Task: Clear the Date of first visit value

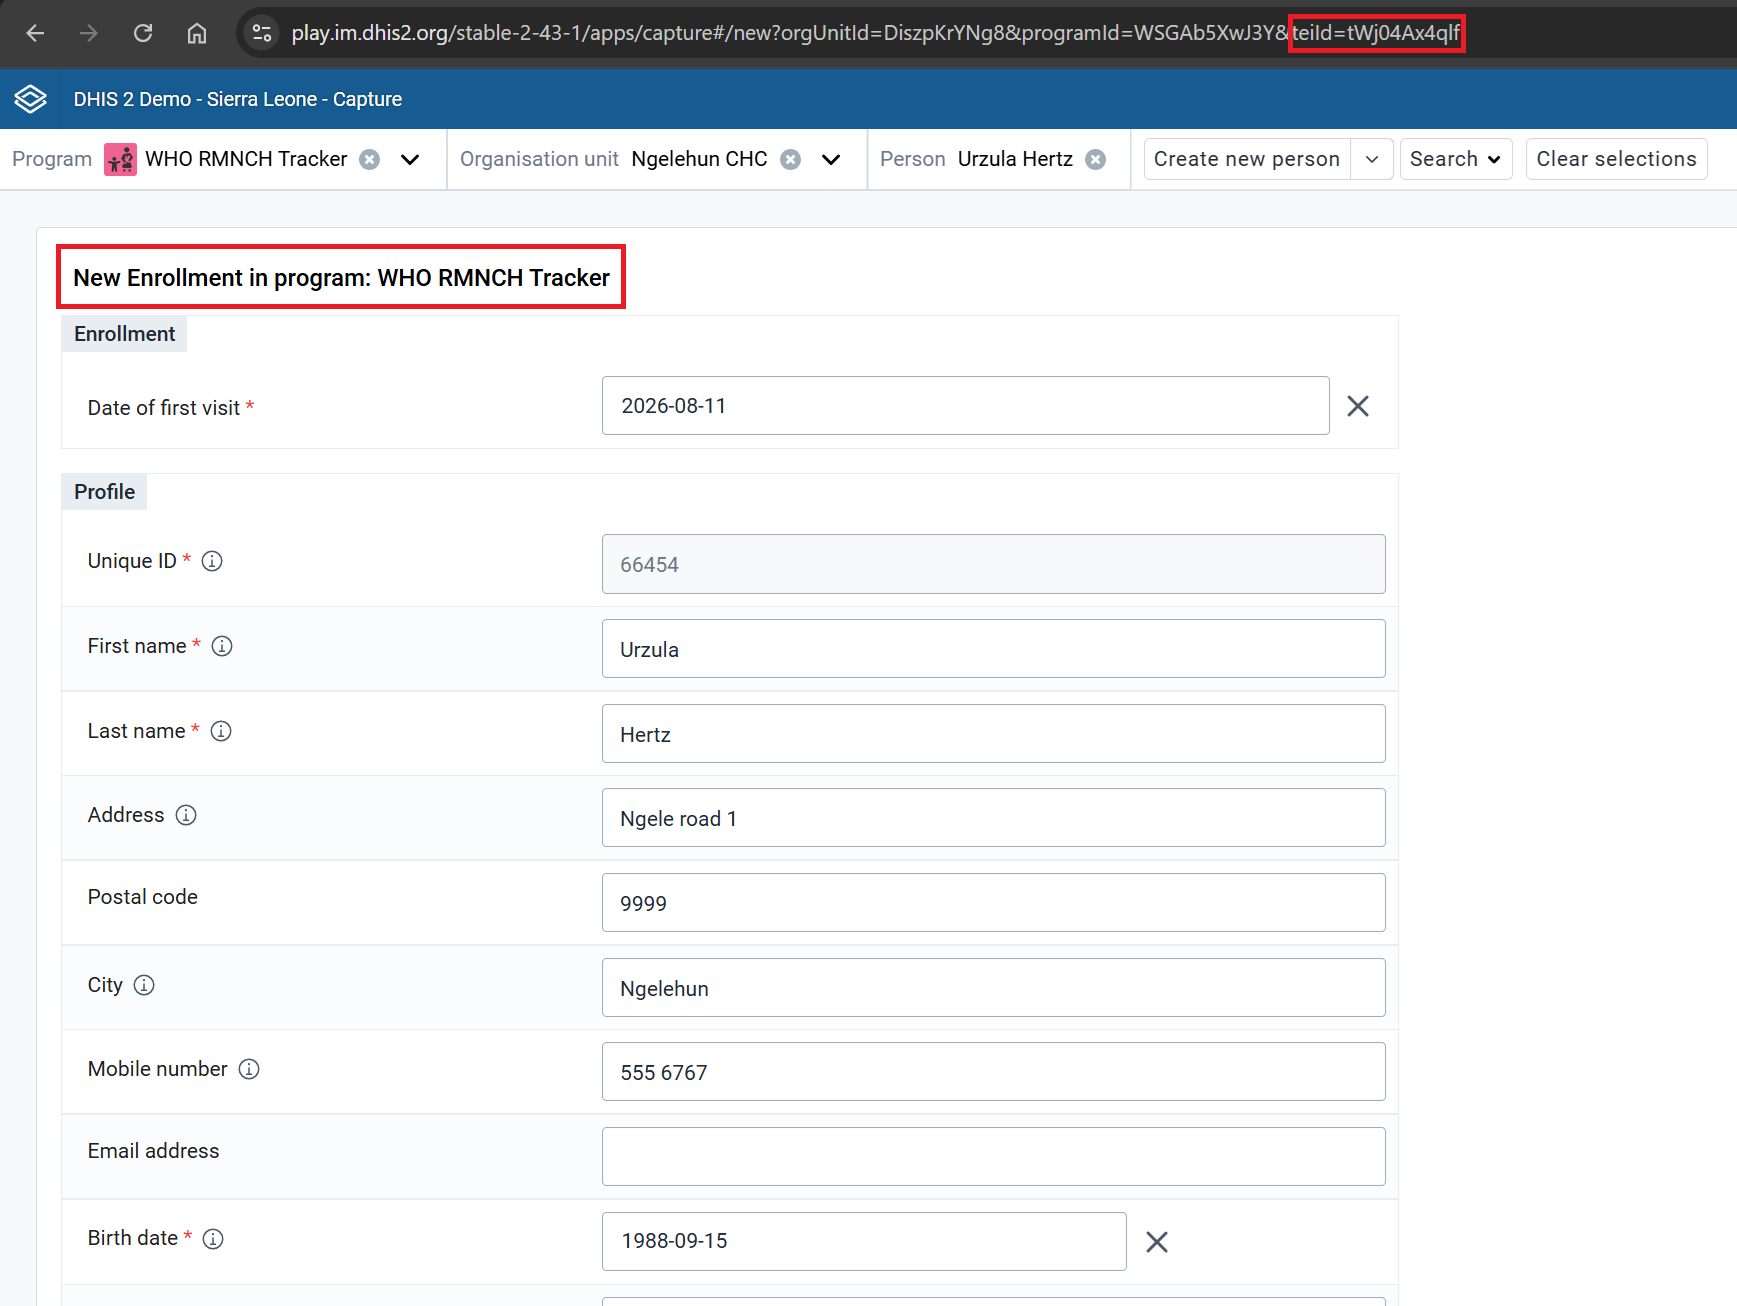Action: (1358, 406)
